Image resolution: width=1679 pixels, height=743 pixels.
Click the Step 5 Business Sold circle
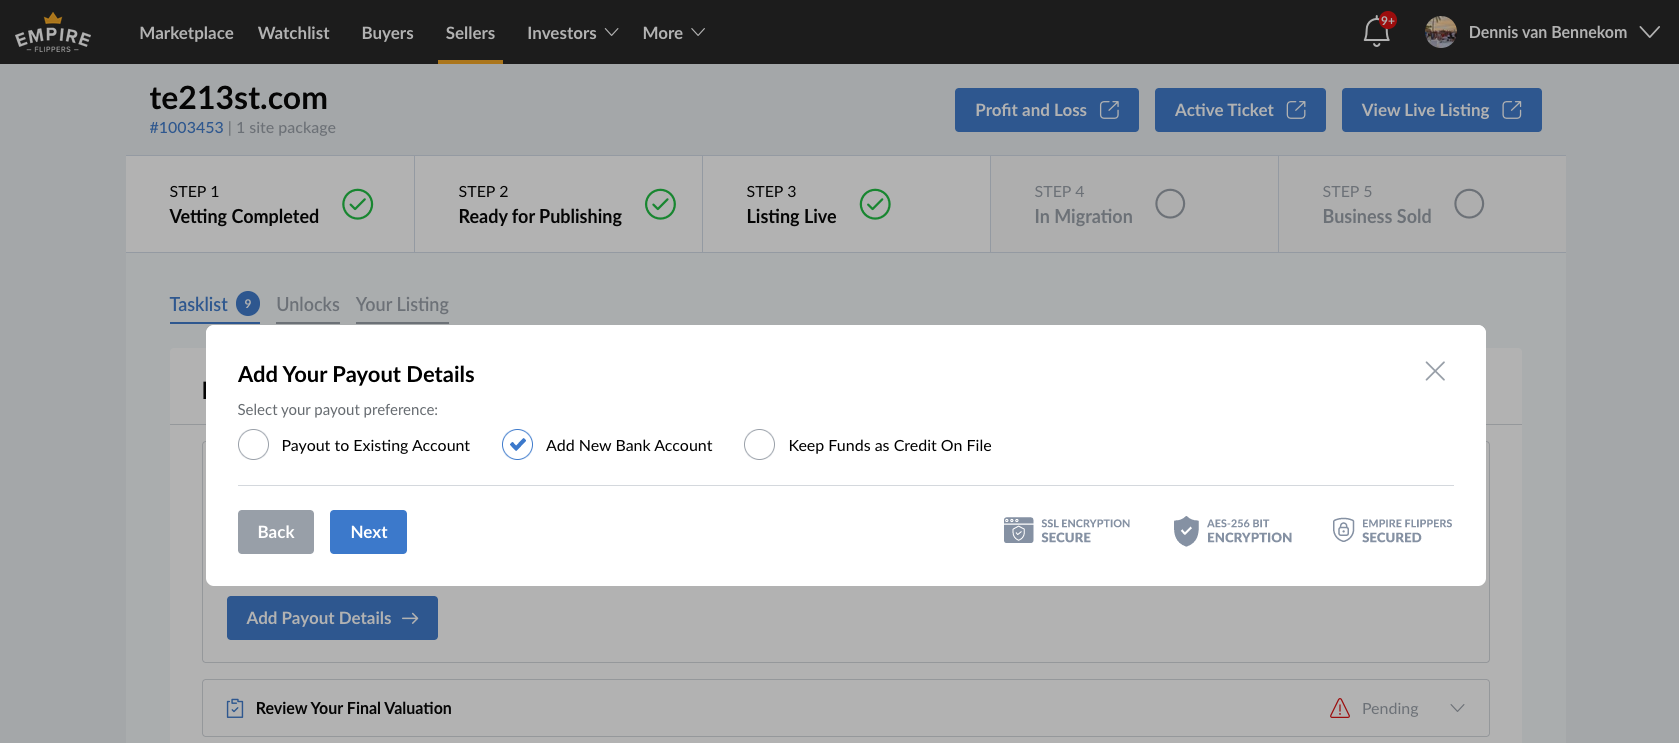(x=1469, y=204)
